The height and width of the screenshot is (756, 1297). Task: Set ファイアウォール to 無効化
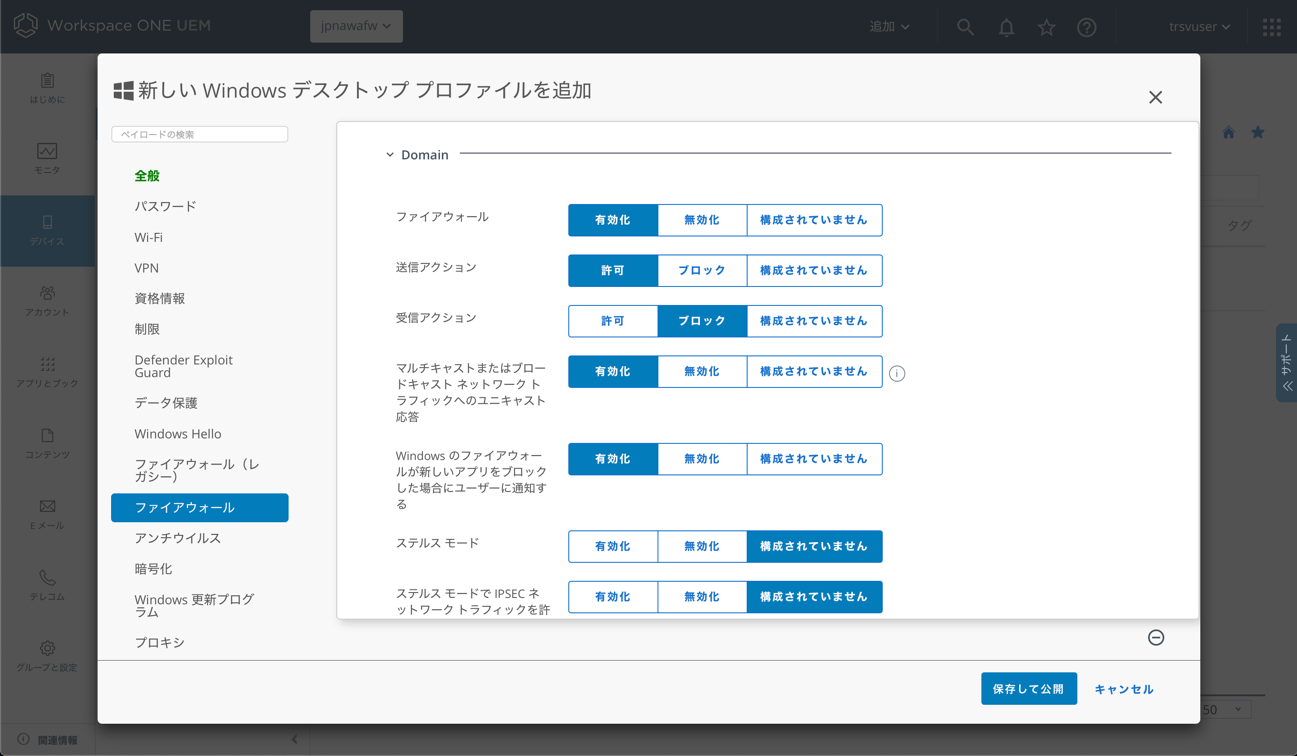701,220
